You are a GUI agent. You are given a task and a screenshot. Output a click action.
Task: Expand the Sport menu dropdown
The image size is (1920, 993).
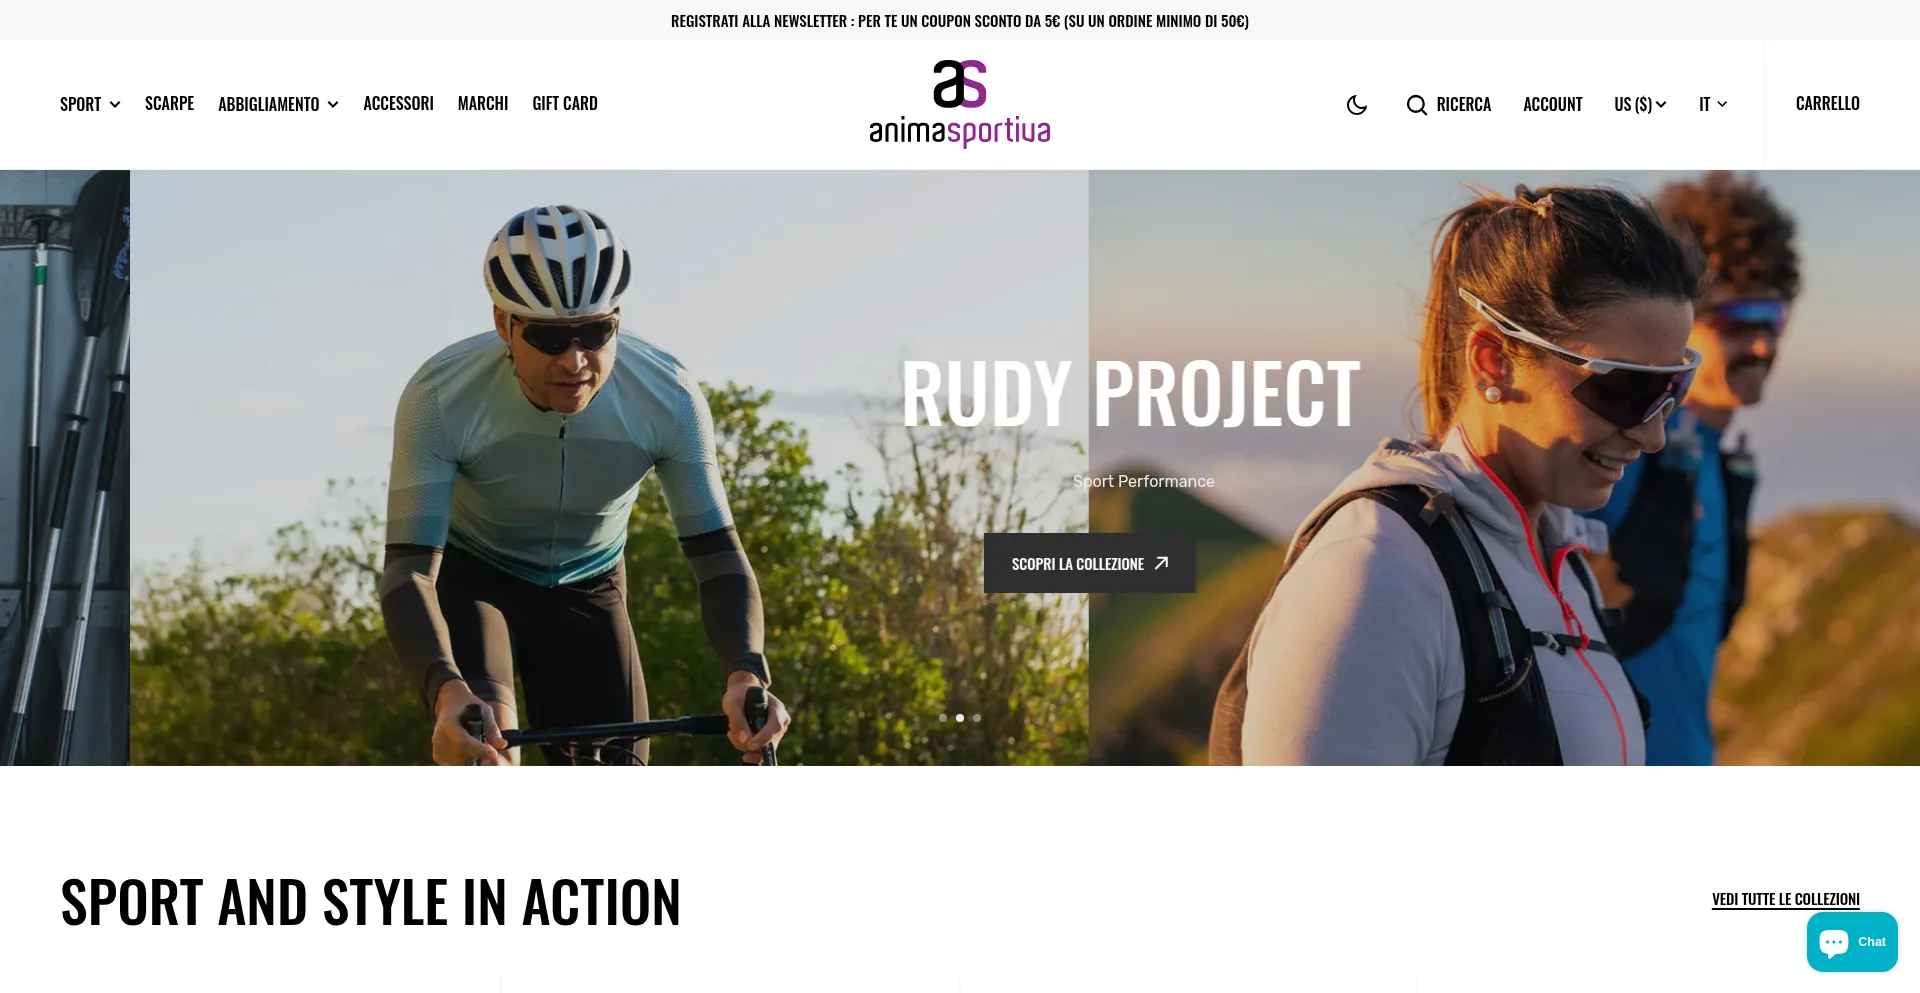click(90, 104)
